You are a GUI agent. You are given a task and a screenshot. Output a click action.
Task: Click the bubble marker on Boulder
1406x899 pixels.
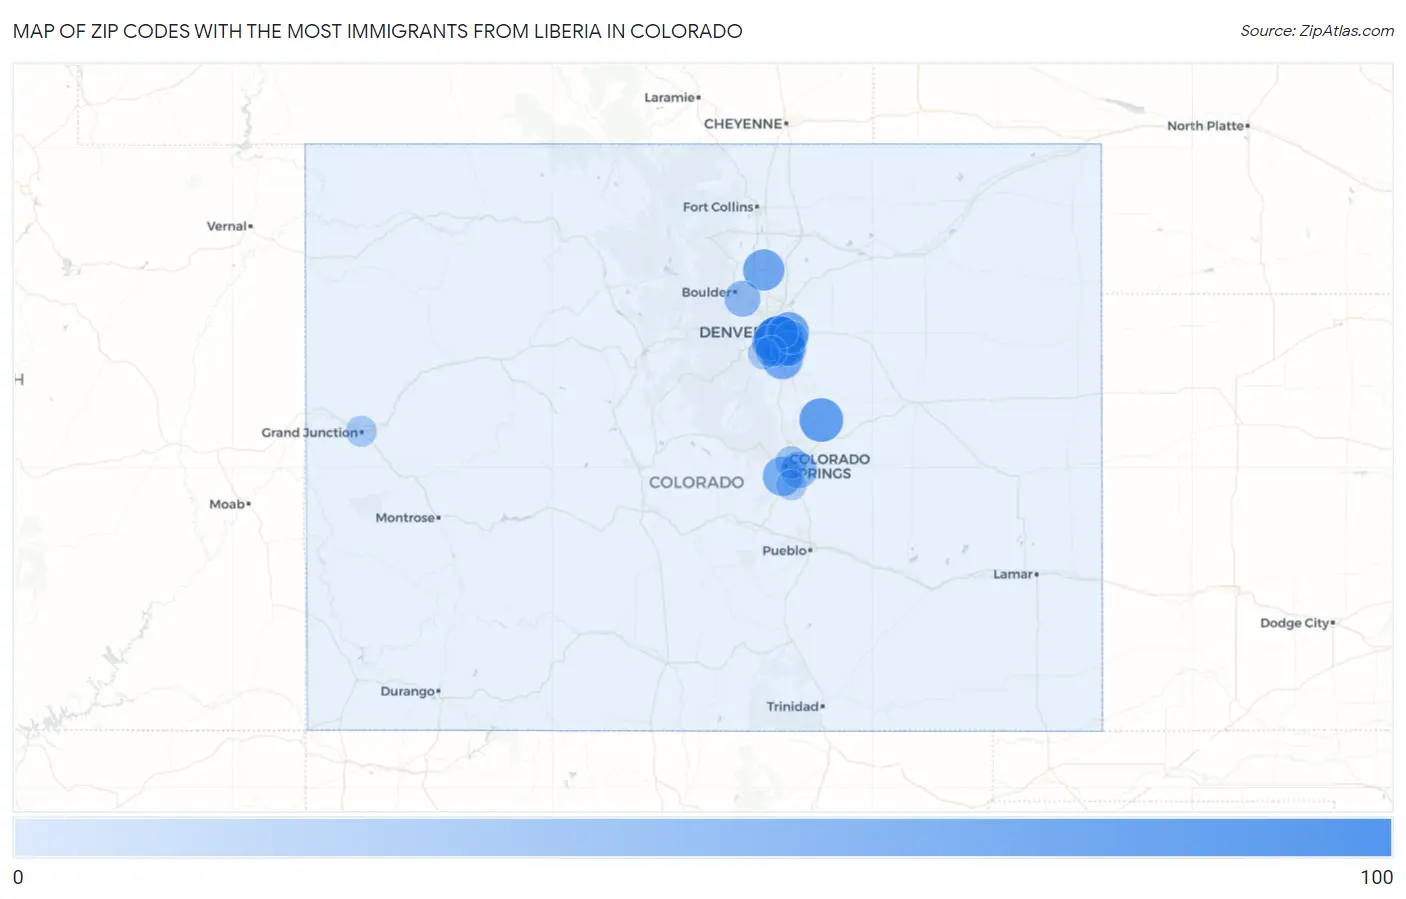point(743,298)
